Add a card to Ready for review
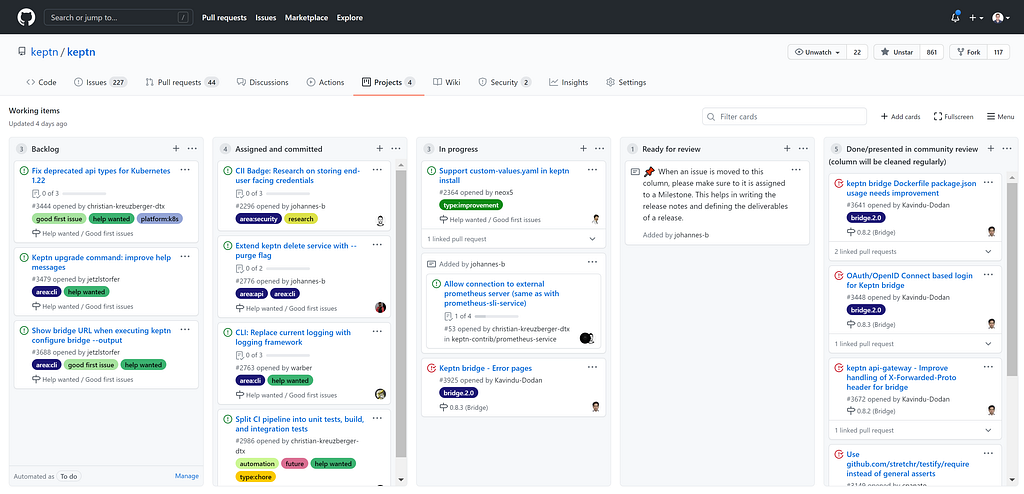This screenshot has width=1024, height=494. pos(787,149)
